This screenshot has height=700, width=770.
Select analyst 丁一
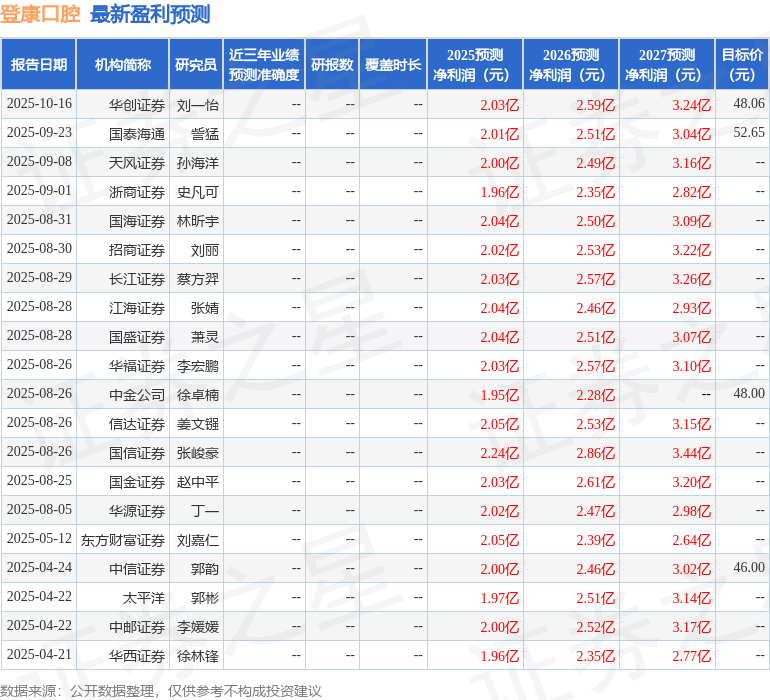[205, 511]
